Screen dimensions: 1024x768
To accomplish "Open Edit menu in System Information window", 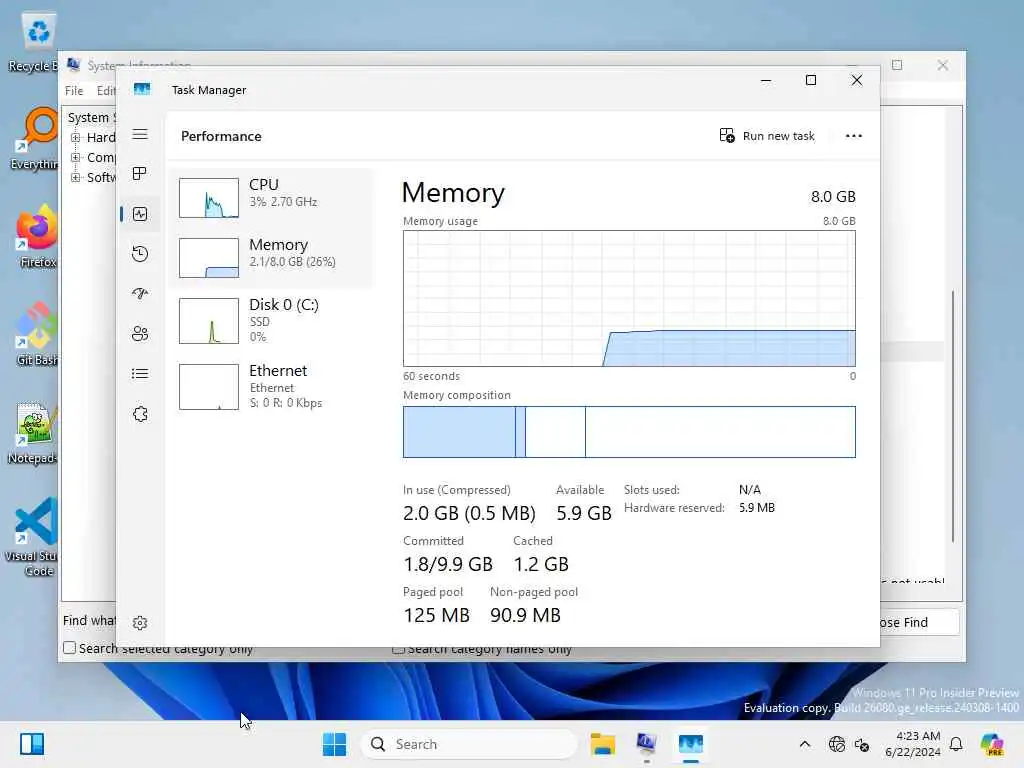I will click(106, 91).
